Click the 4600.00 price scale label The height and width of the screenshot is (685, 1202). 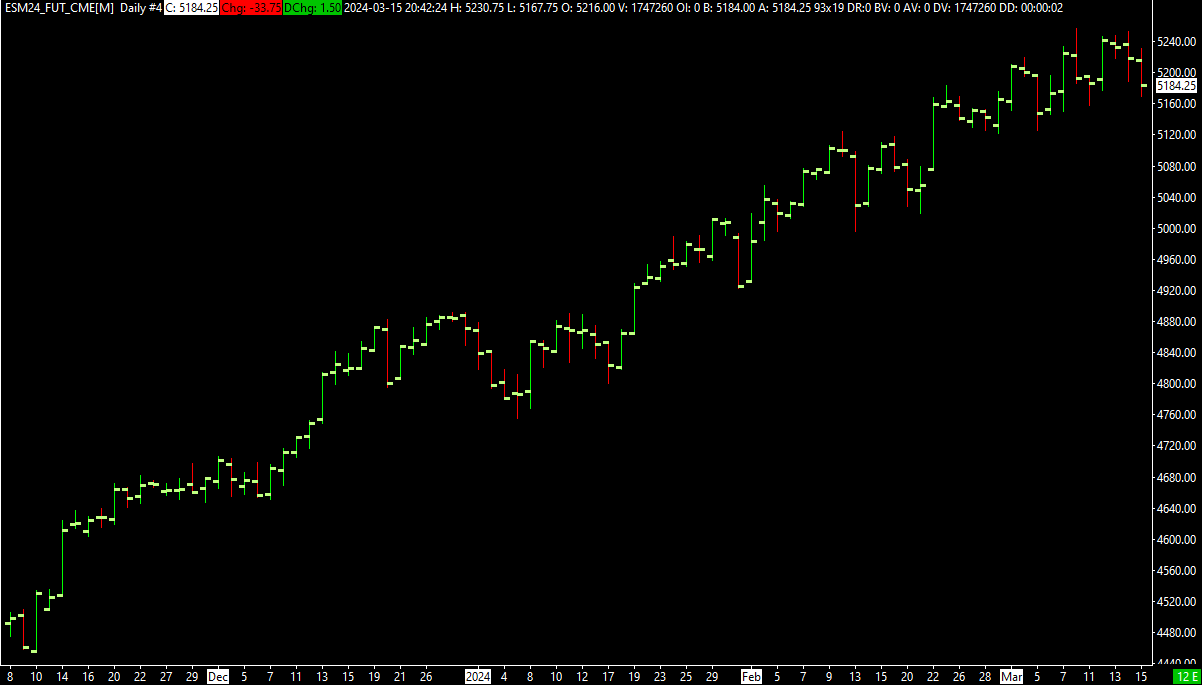[x=1177, y=540]
